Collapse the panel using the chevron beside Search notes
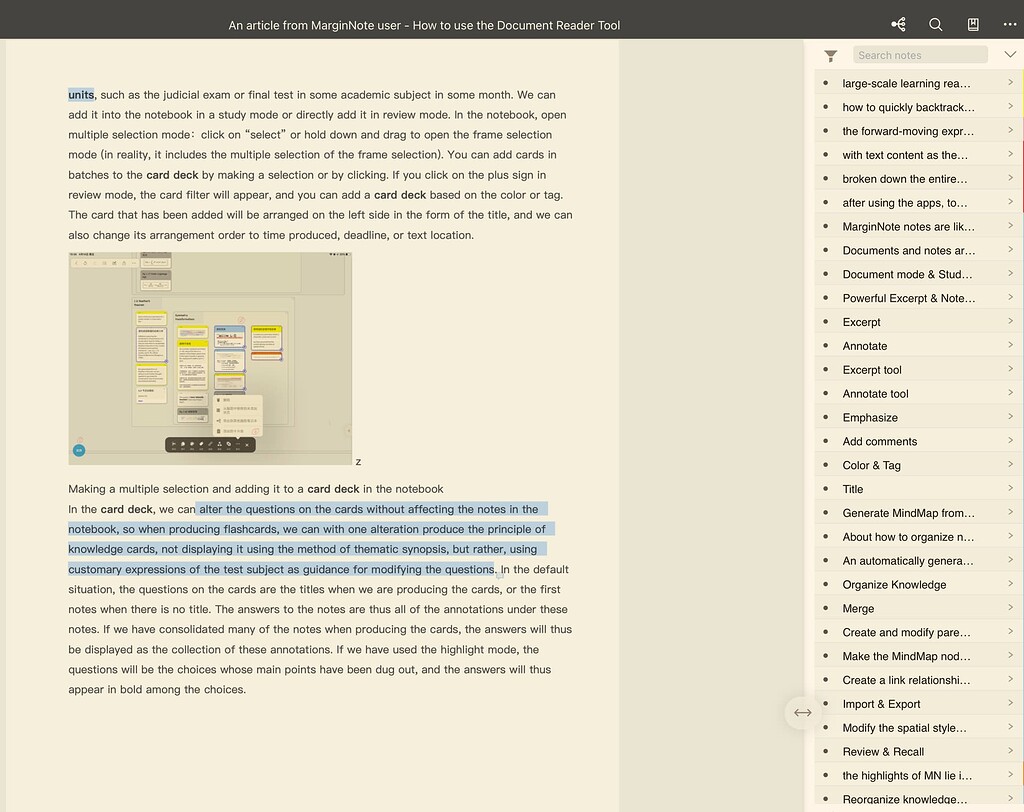1024x812 pixels. [x=1009, y=54]
